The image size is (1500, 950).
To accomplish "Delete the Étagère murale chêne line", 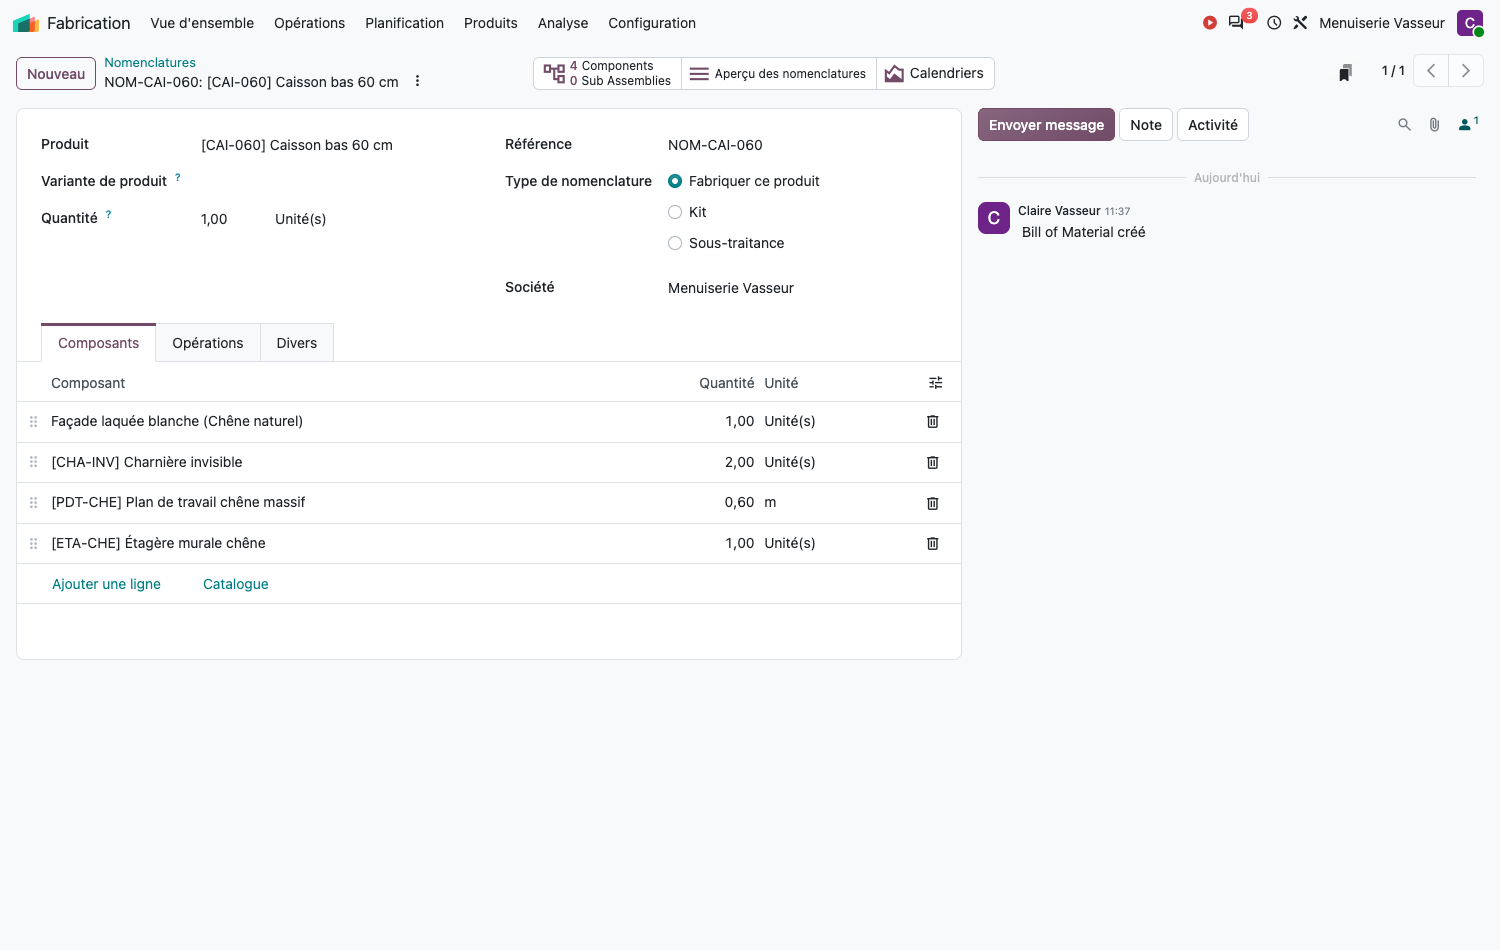I will pyautogui.click(x=933, y=544).
